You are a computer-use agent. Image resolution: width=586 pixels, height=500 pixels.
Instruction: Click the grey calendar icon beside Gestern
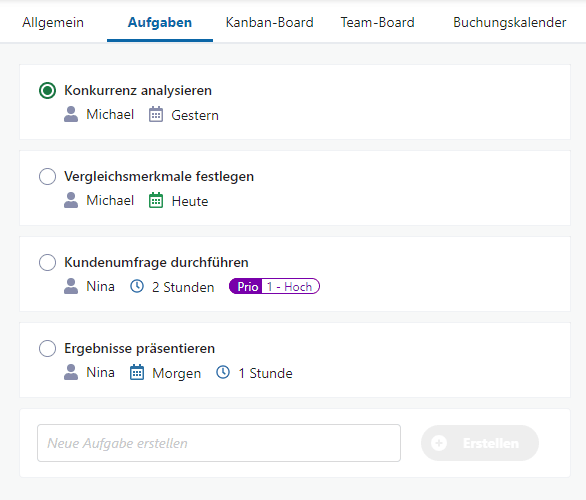click(x=156, y=114)
